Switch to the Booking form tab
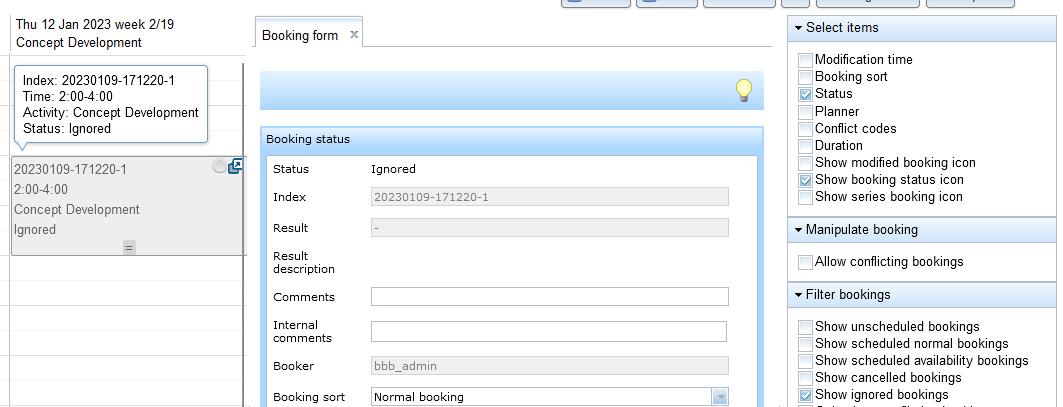Viewport: 1063px width, 407px height. pyautogui.click(x=300, y=35)
